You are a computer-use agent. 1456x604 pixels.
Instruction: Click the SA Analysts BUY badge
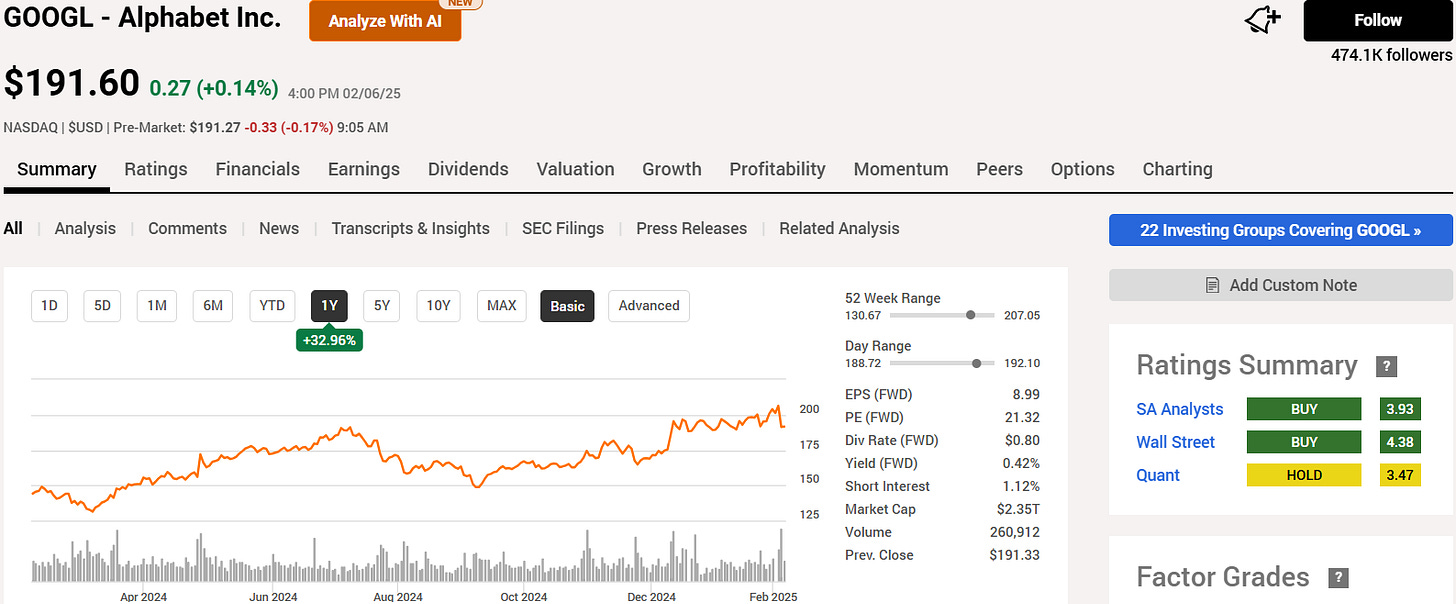[x=1304, y=409]
